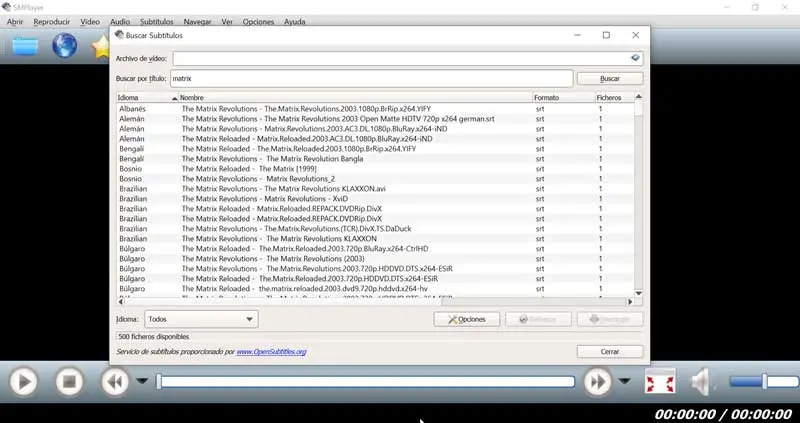Screen dimensions: 800x423
Task: Open the Ayuda menu
Action: pyautogui.click(x=294, y=22)
